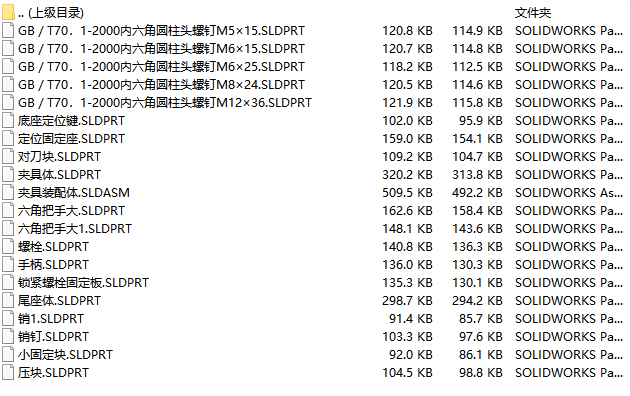The image size is (630, 396).
Task: Select 定位固定座.SLDPRT file name
Action: pyautogui.click(x=71, y=139)
